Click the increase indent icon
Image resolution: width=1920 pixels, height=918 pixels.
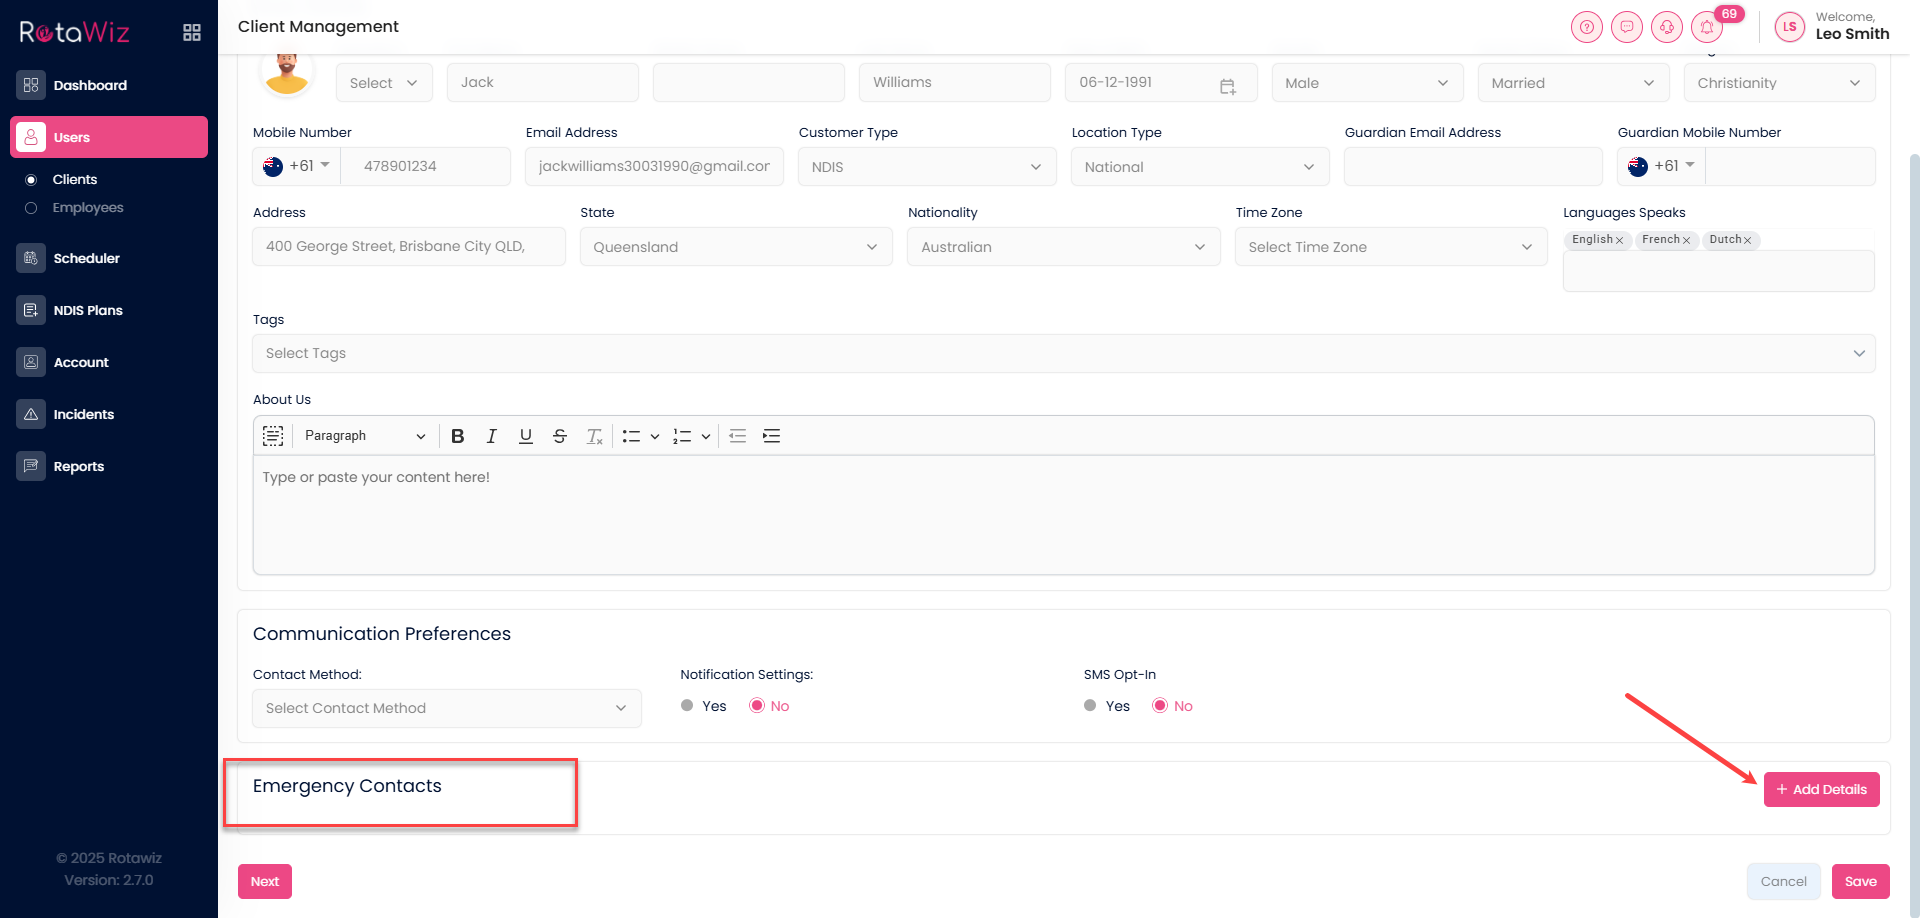pyautogui.click(x=771, y=436)
